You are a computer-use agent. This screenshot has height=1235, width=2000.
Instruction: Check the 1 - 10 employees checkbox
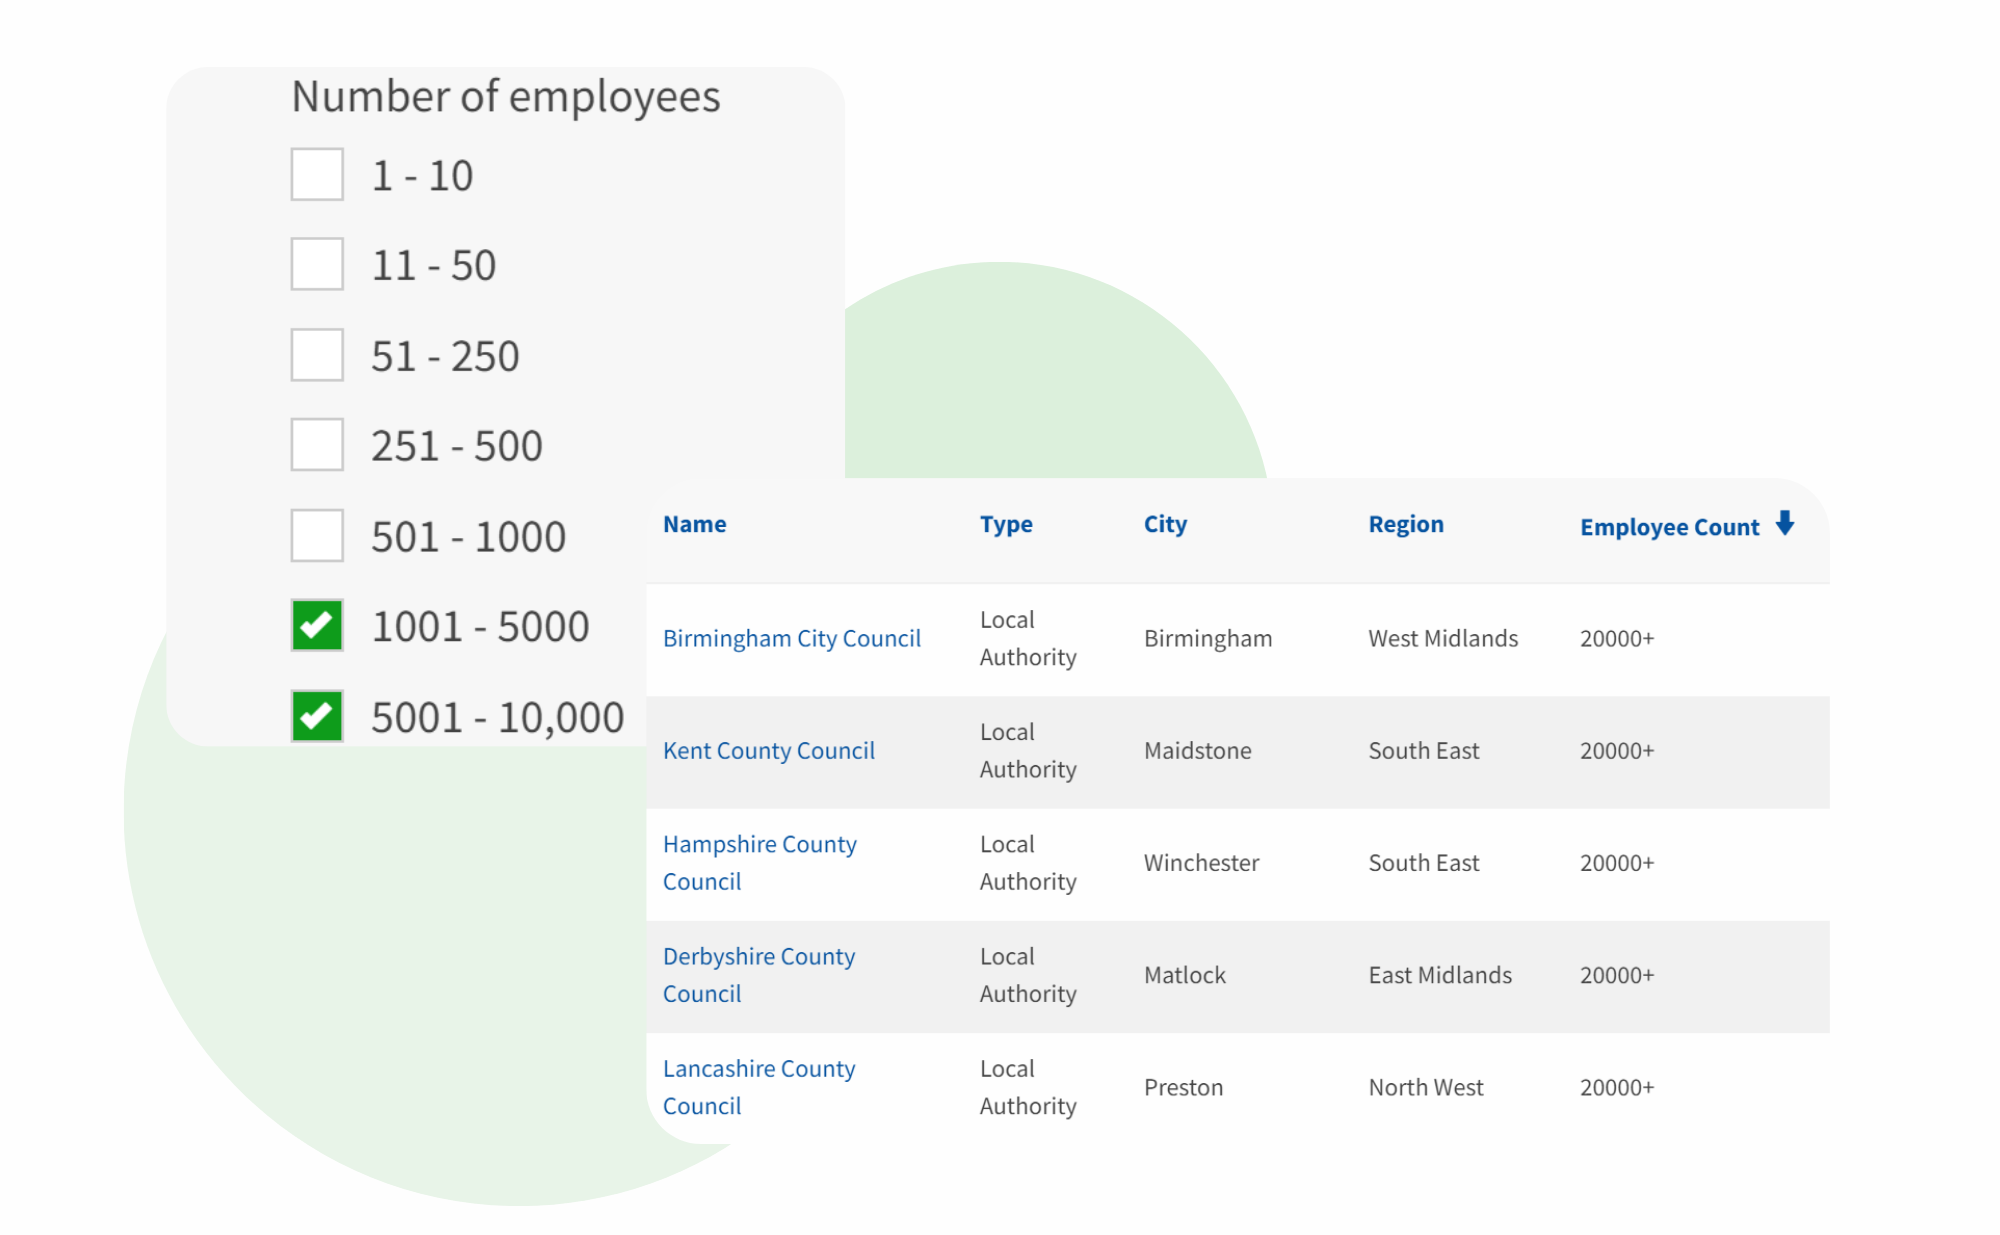click(x=317, y=174)
